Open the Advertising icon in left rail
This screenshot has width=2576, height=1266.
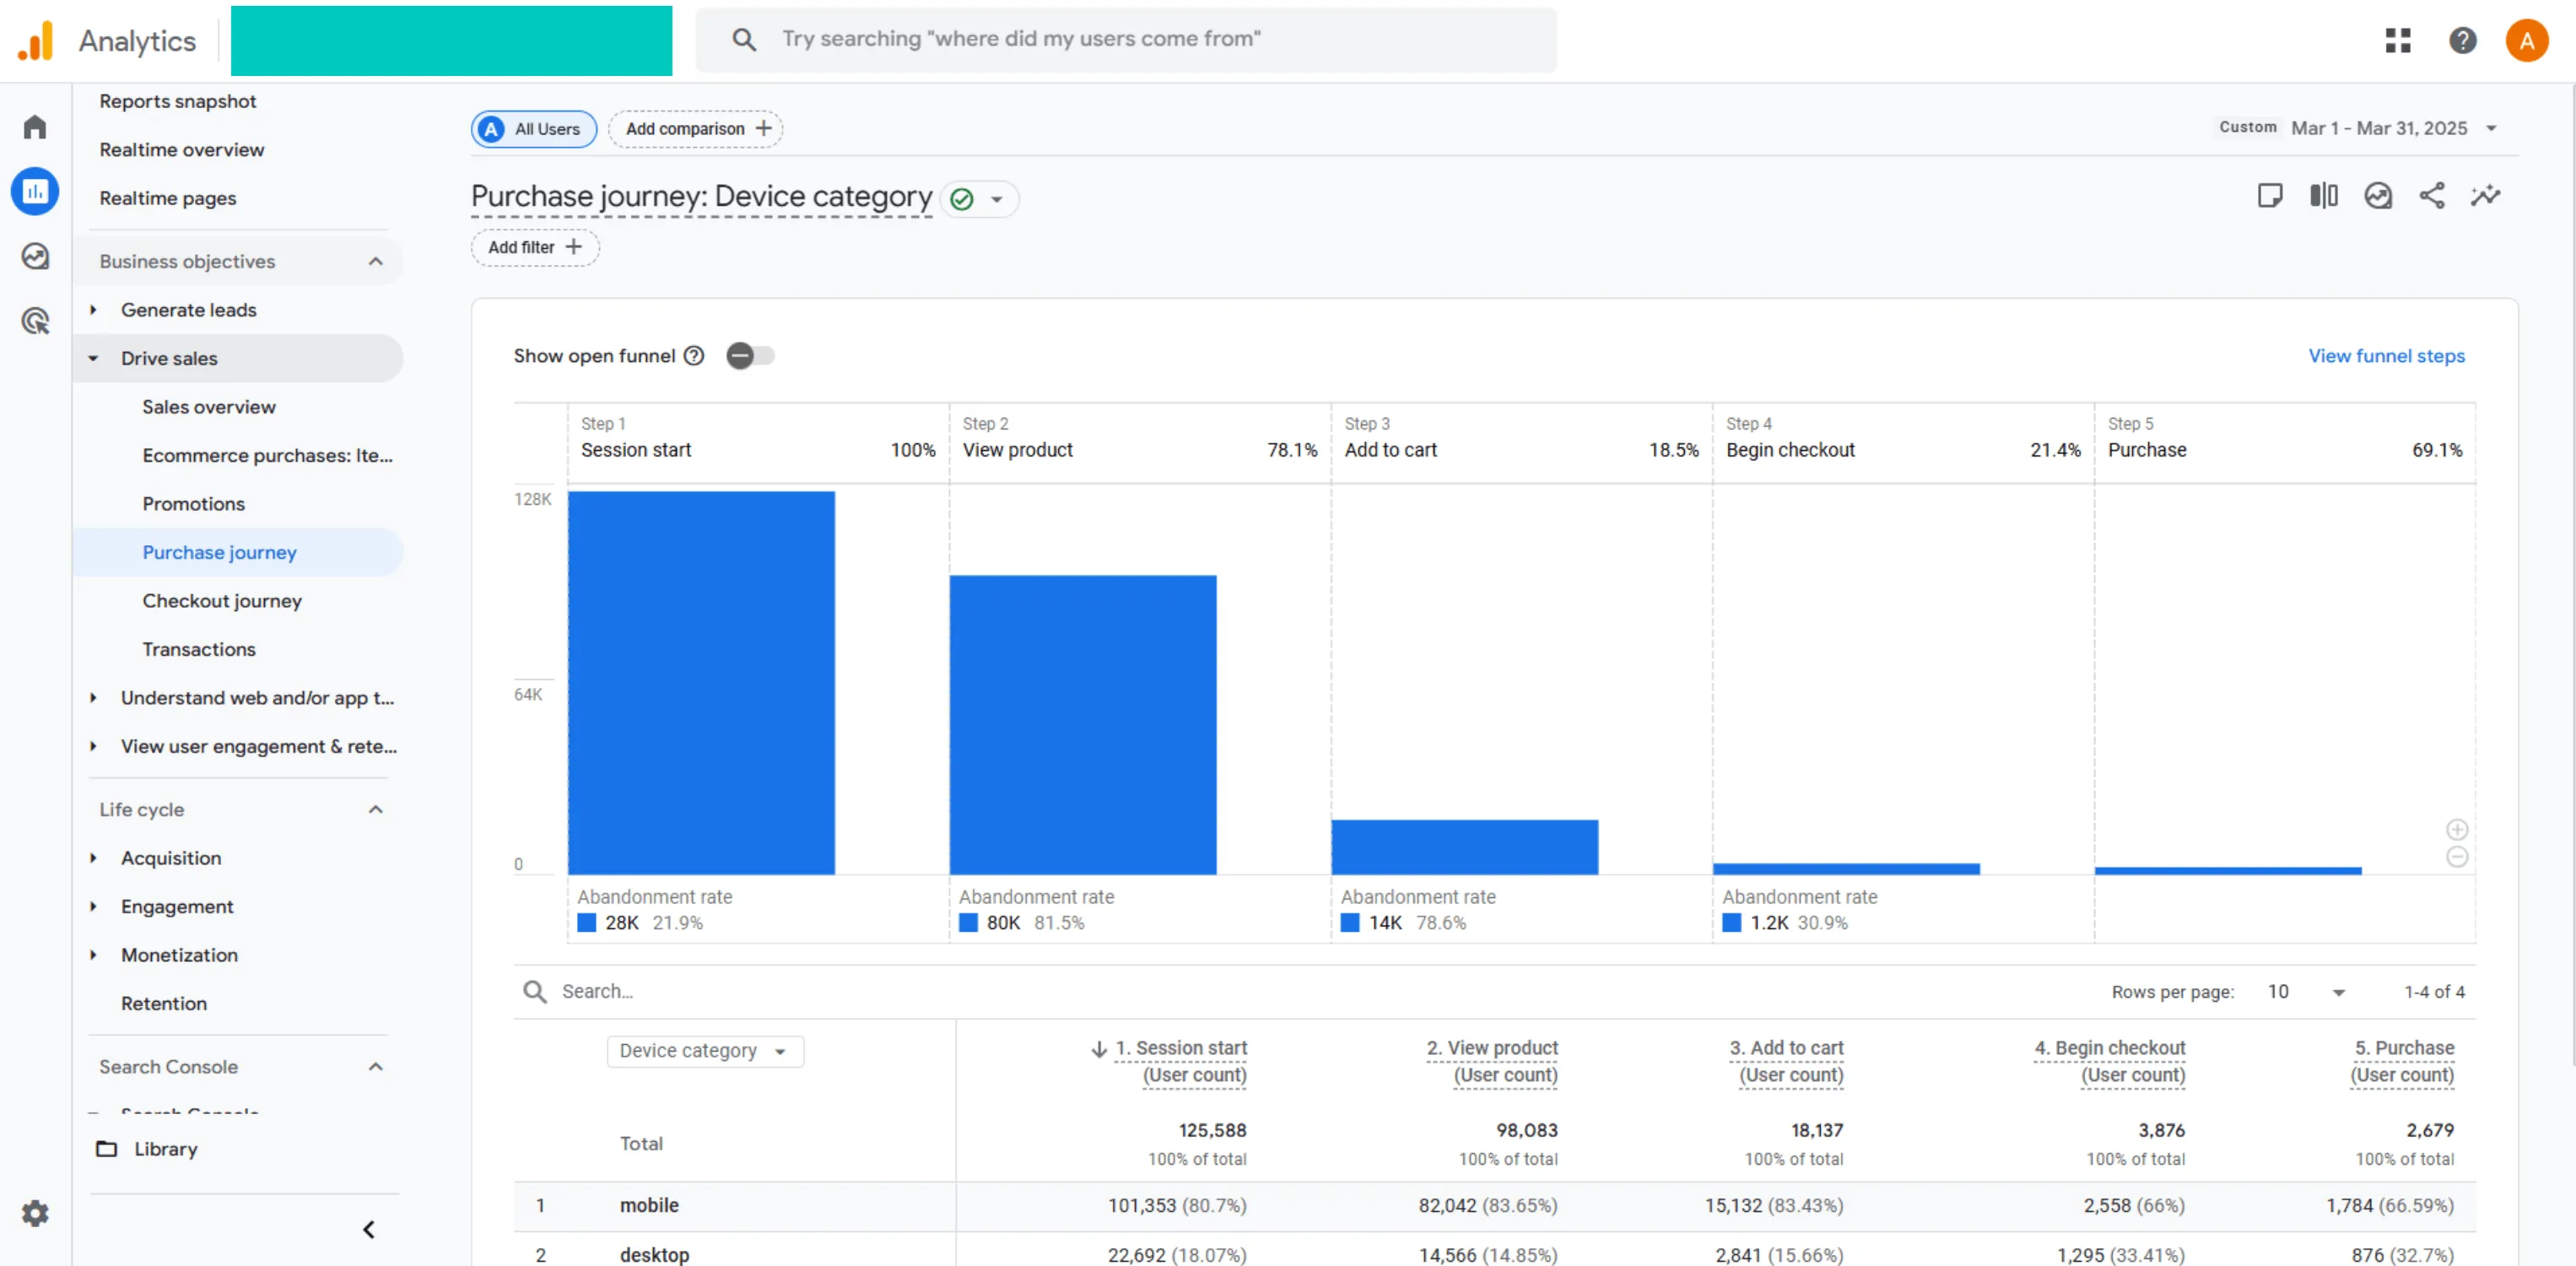[x=35, y=321]
